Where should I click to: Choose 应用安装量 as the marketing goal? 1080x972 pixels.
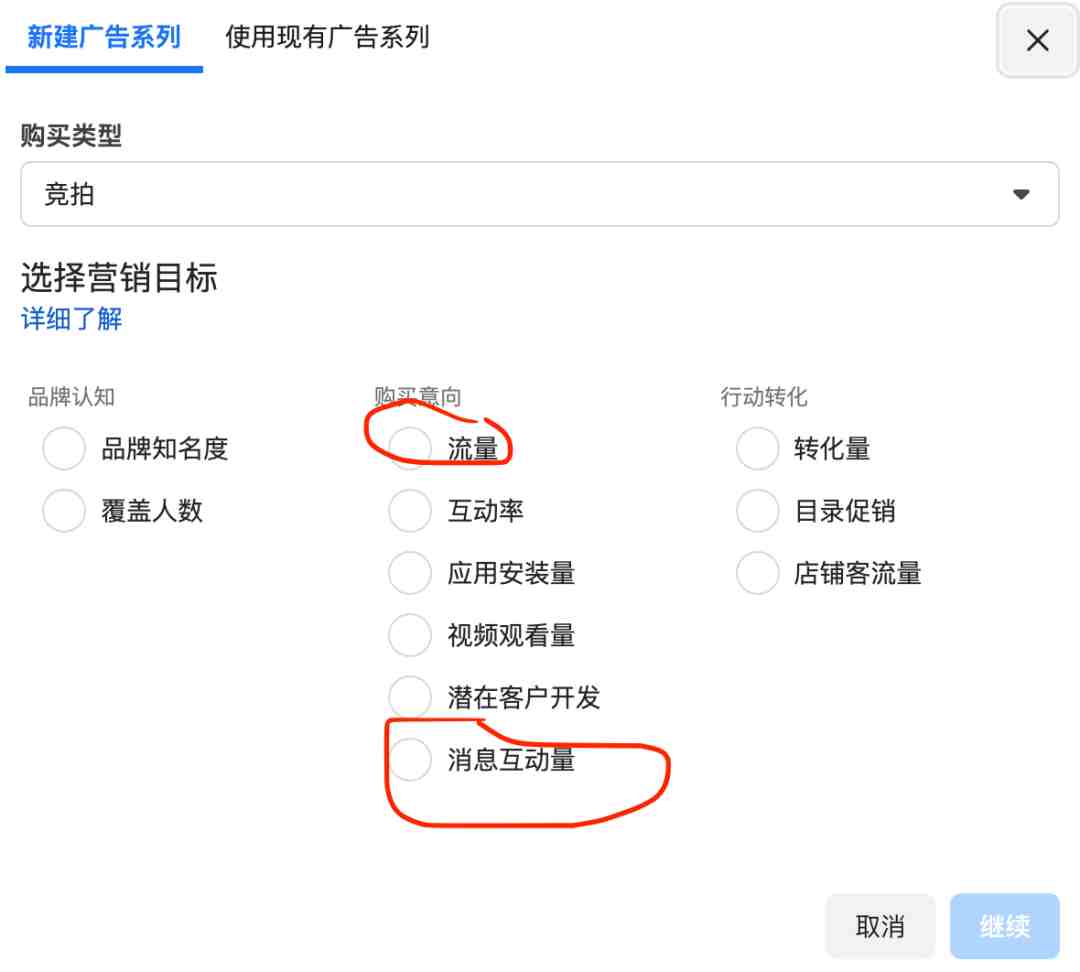coord(410,572)
